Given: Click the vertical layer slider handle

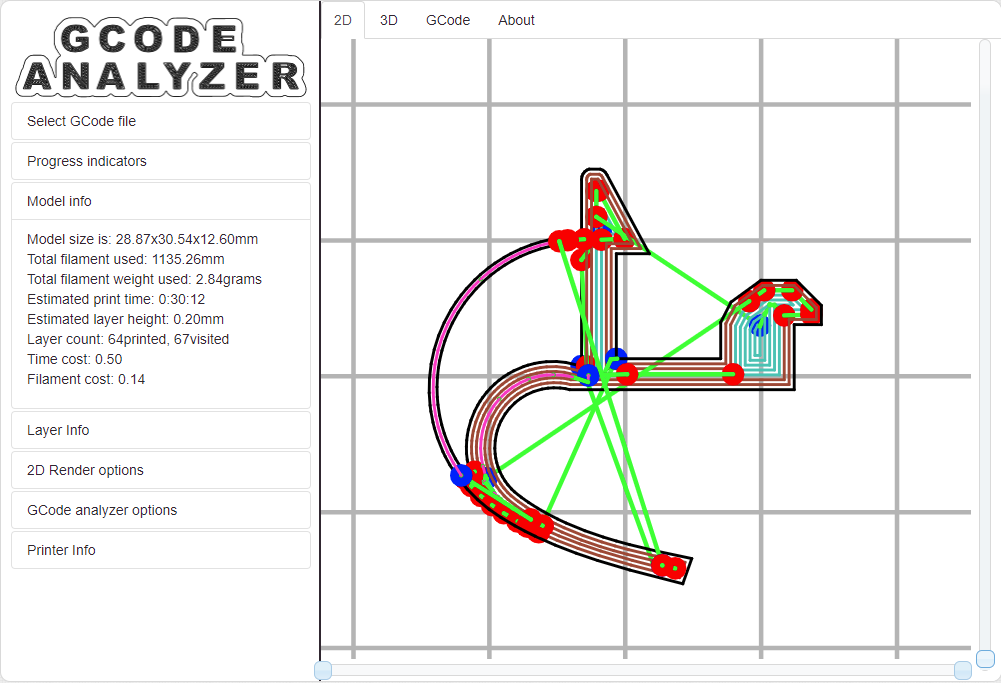Looking at the screenshot, I should tap(986, 659).
